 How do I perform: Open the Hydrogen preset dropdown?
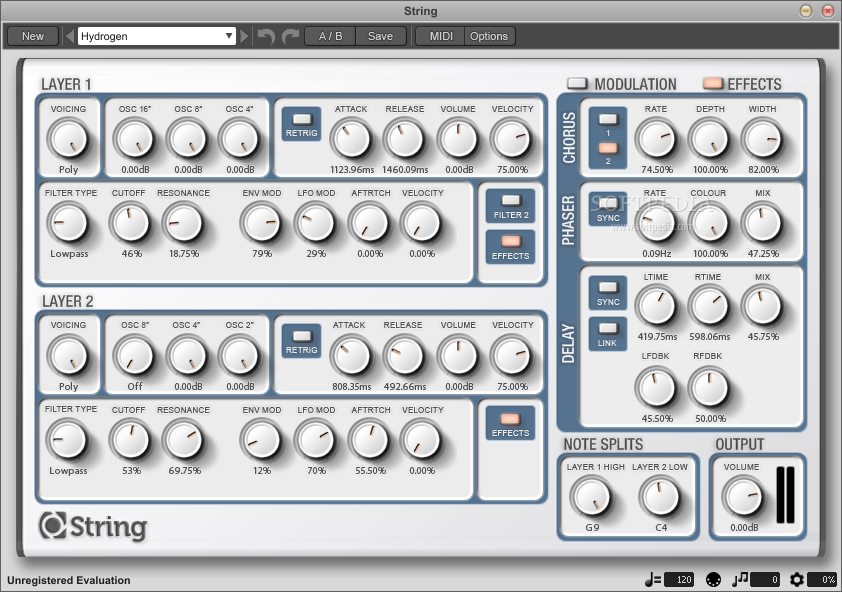157,36
